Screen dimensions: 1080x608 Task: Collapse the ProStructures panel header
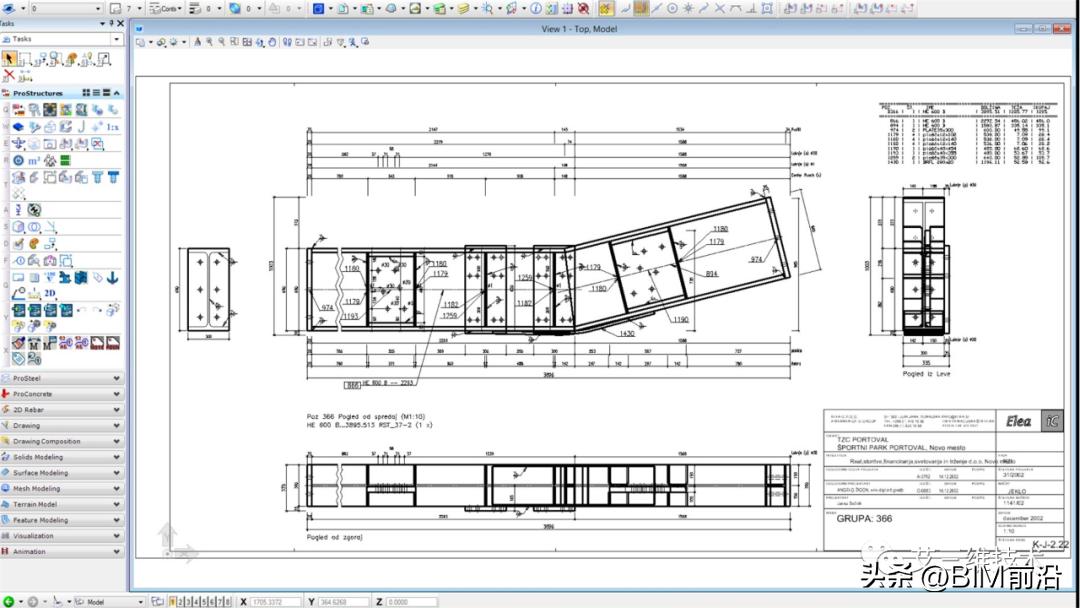point(117,93)
